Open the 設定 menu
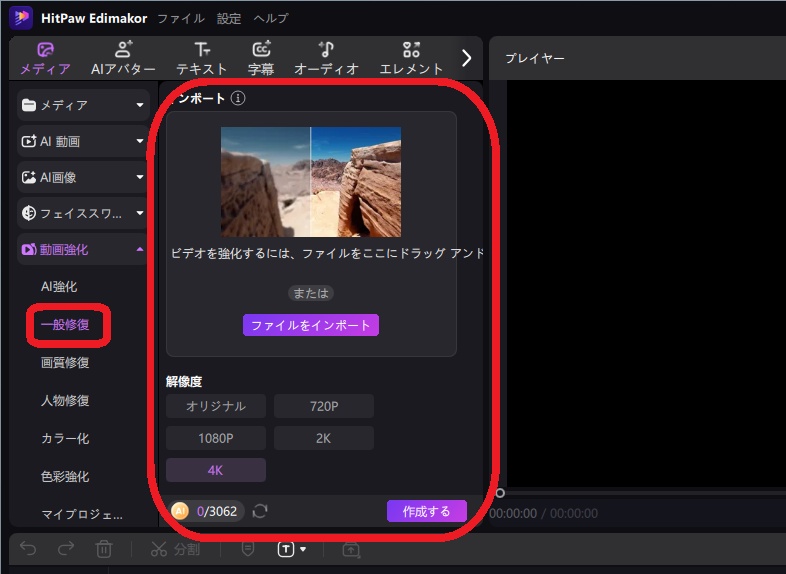Screen dimensions: 786x574 pos(229,19)
